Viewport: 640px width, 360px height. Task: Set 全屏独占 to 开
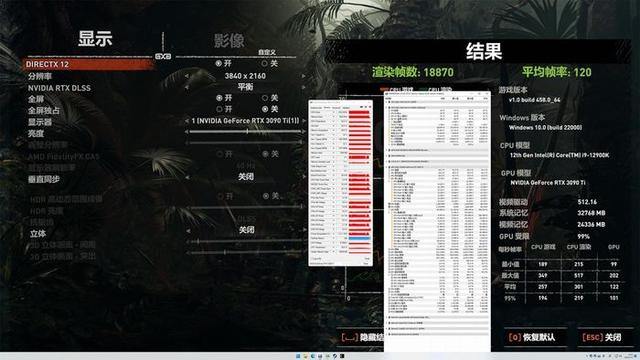pos(219,109)
